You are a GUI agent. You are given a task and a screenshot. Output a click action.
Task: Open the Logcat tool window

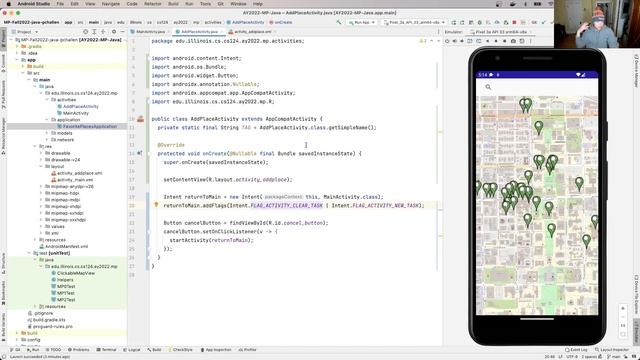tap(131, 350)
